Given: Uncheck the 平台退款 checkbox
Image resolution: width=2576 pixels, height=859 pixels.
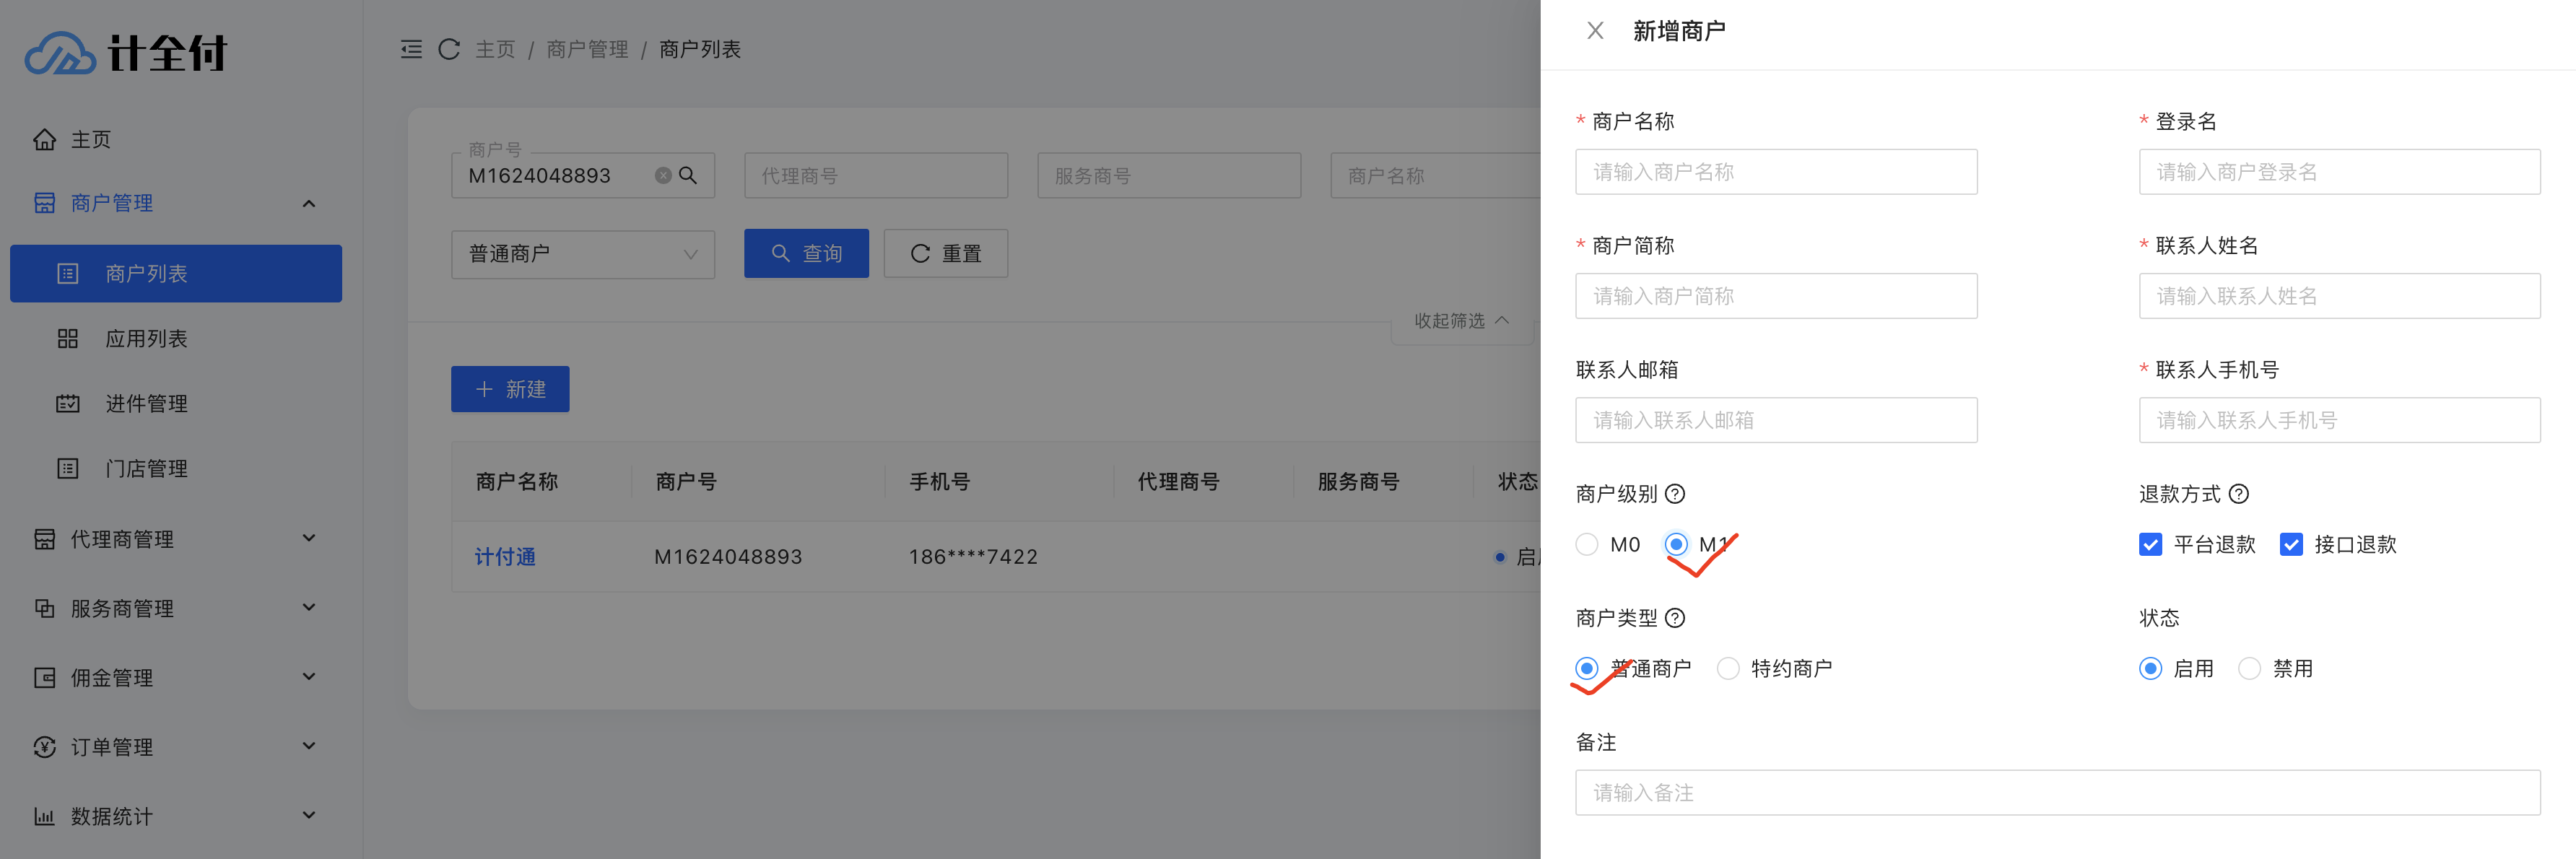Looking at the screenshot, I should pos(2150,544).
